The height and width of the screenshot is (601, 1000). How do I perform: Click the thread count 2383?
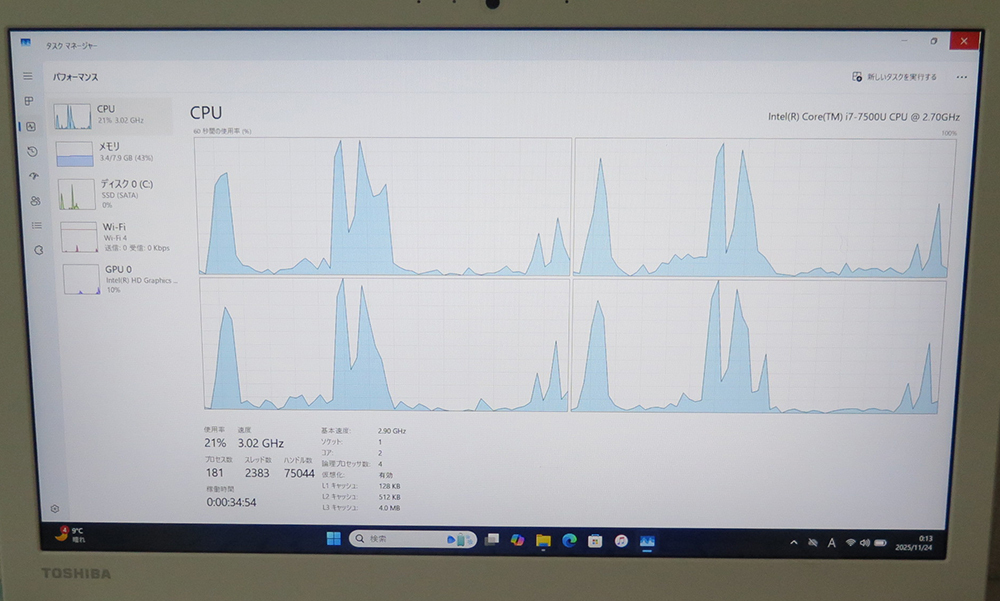tap(256, 473)
